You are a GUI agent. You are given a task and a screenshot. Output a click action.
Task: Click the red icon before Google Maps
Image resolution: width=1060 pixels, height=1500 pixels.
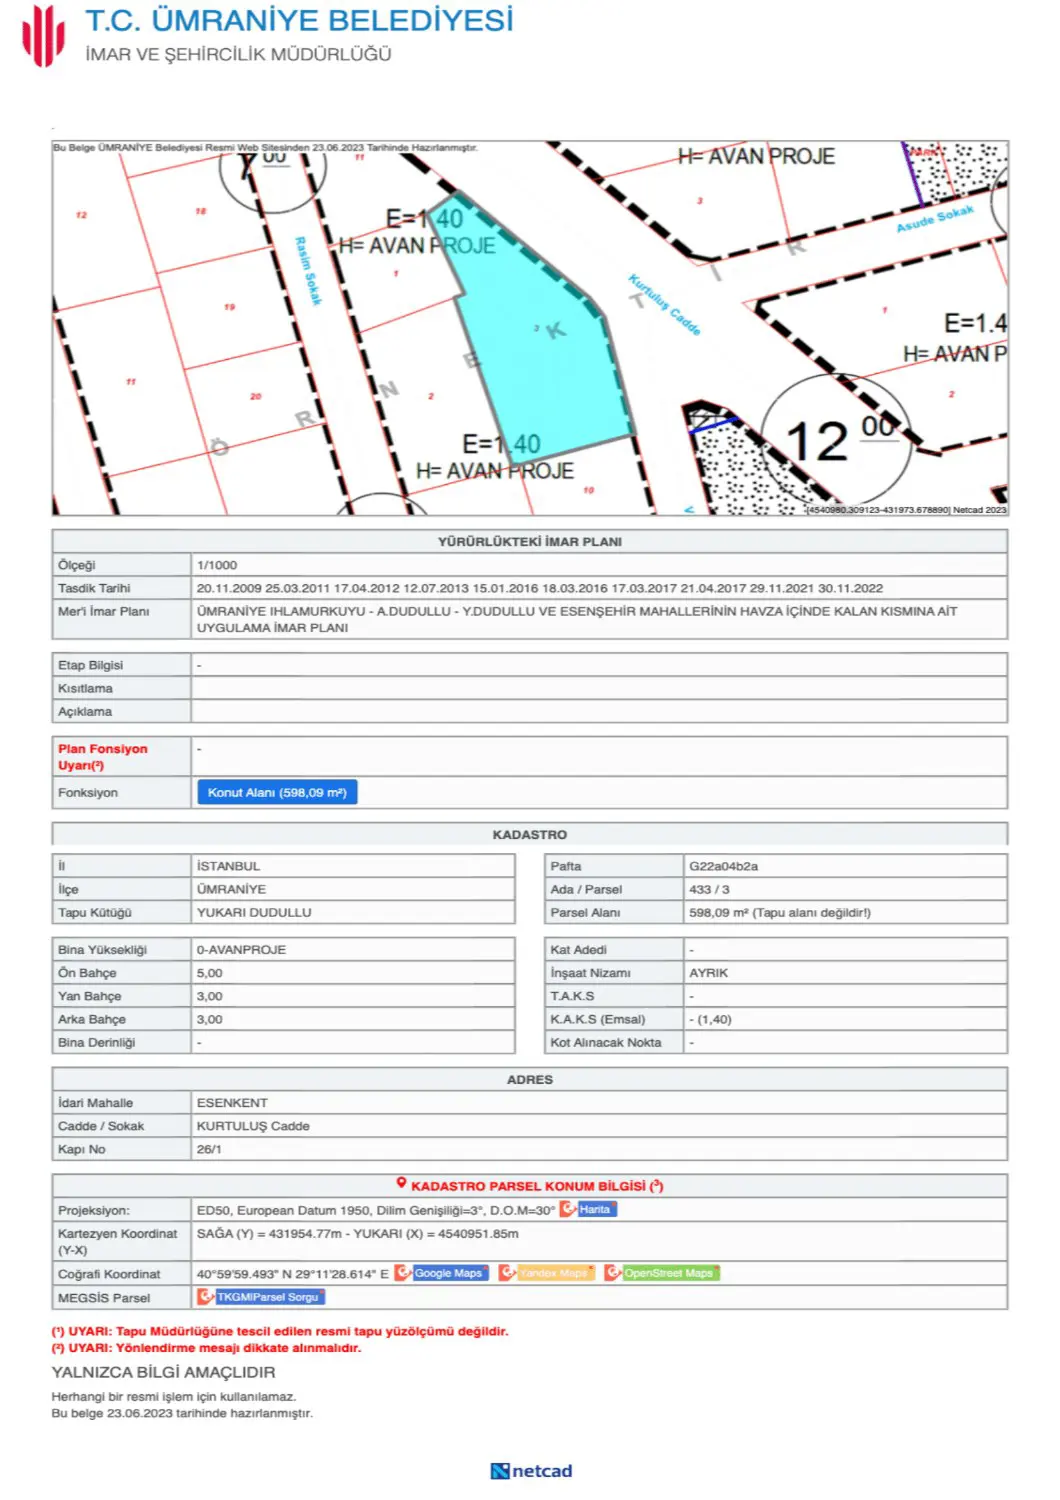pos(403,1273)
